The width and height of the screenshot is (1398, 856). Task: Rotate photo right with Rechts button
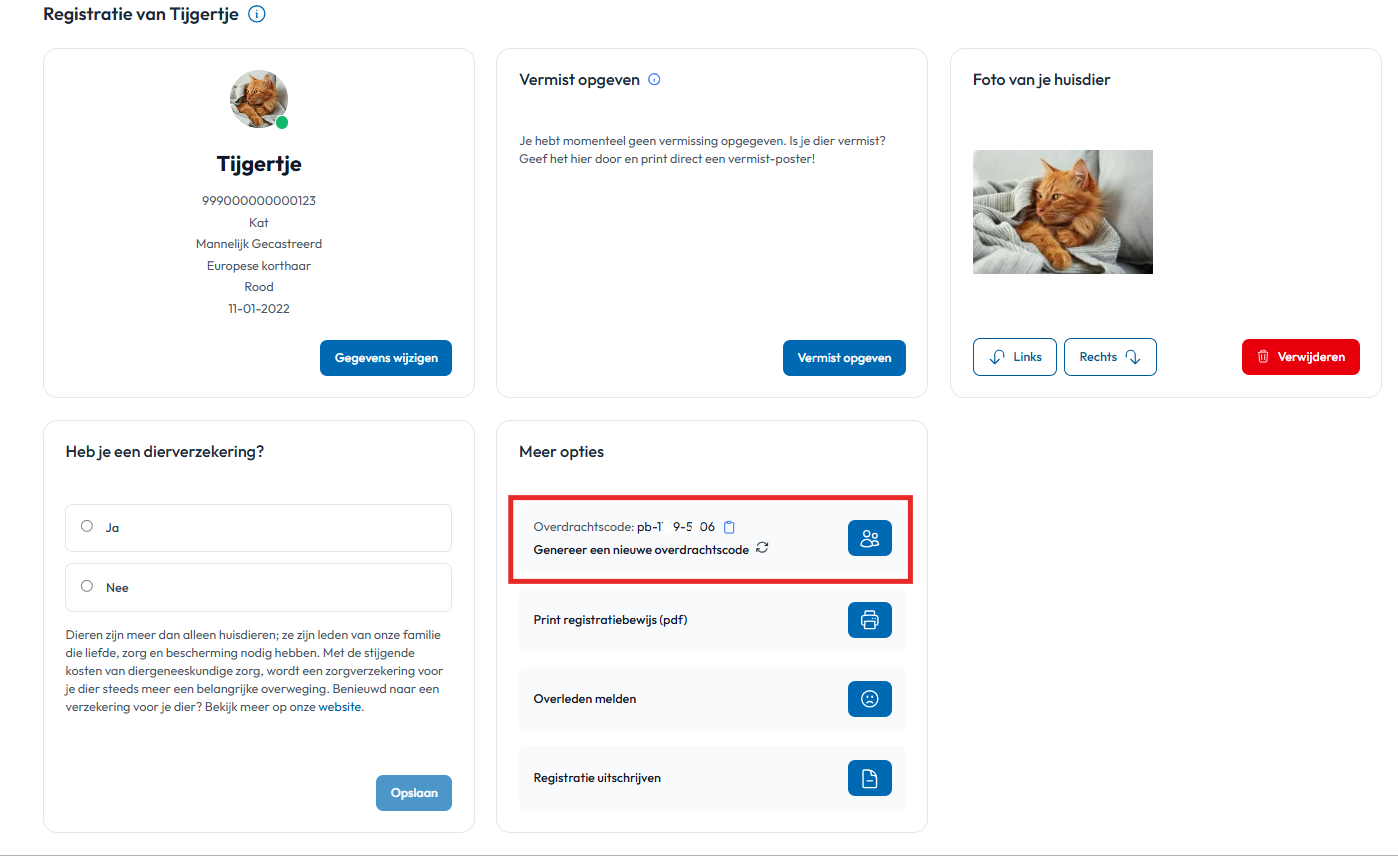[x=1110, y=357]
